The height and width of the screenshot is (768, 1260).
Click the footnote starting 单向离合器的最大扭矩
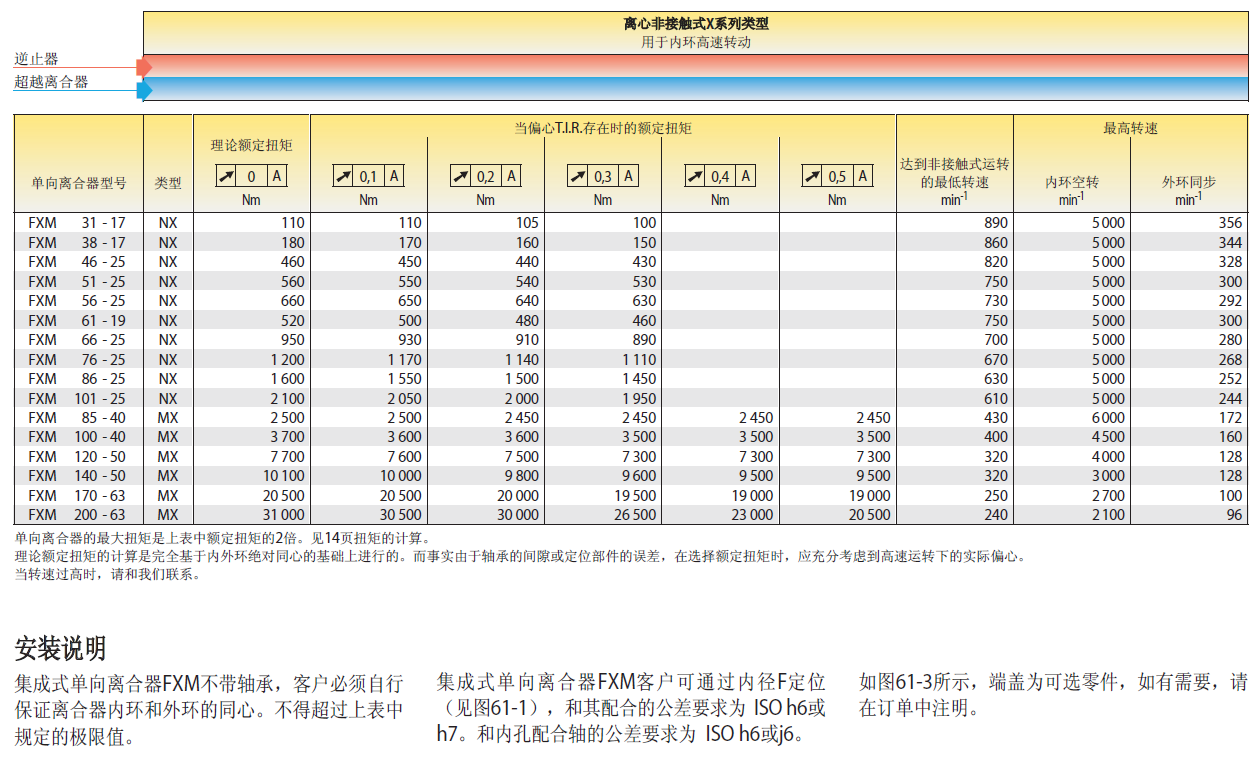tap(222, 538)
